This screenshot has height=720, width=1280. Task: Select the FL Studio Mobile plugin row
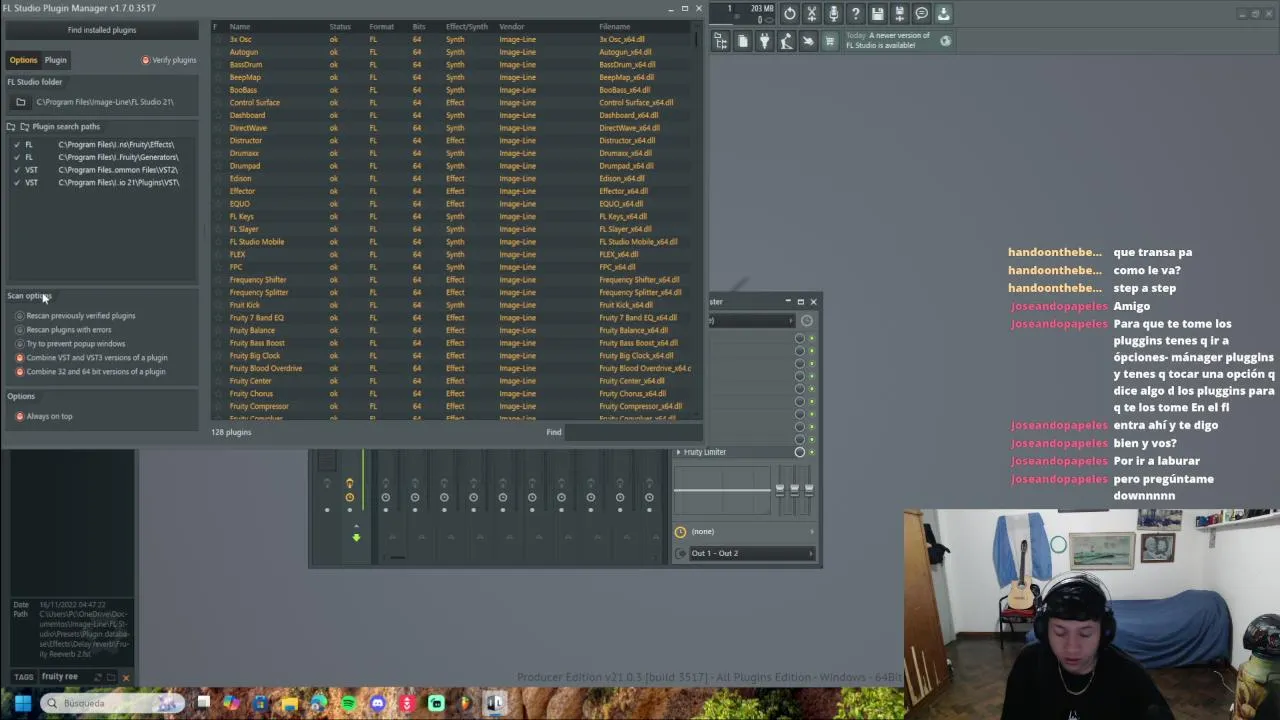[453, 242]
